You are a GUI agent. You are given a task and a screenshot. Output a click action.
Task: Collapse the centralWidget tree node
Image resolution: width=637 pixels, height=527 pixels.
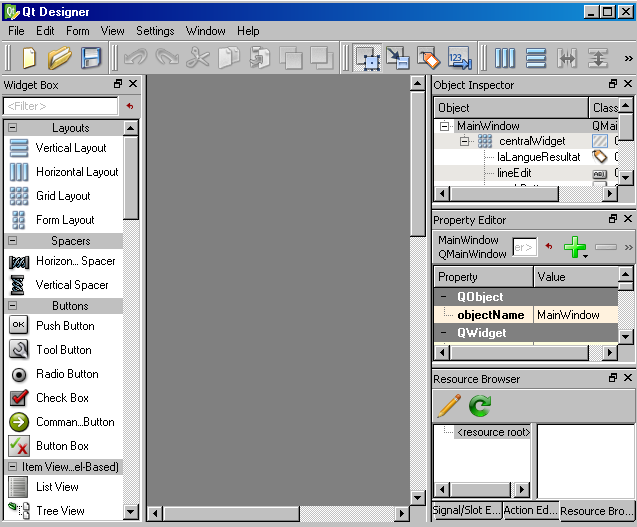[465, 141]
